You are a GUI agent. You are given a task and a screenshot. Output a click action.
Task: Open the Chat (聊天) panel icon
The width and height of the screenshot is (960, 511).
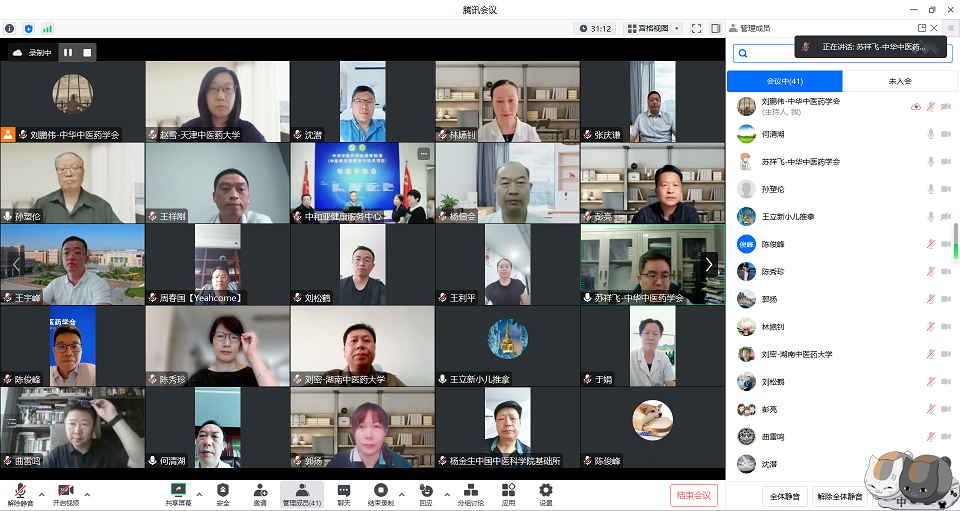tap(344, 493)
